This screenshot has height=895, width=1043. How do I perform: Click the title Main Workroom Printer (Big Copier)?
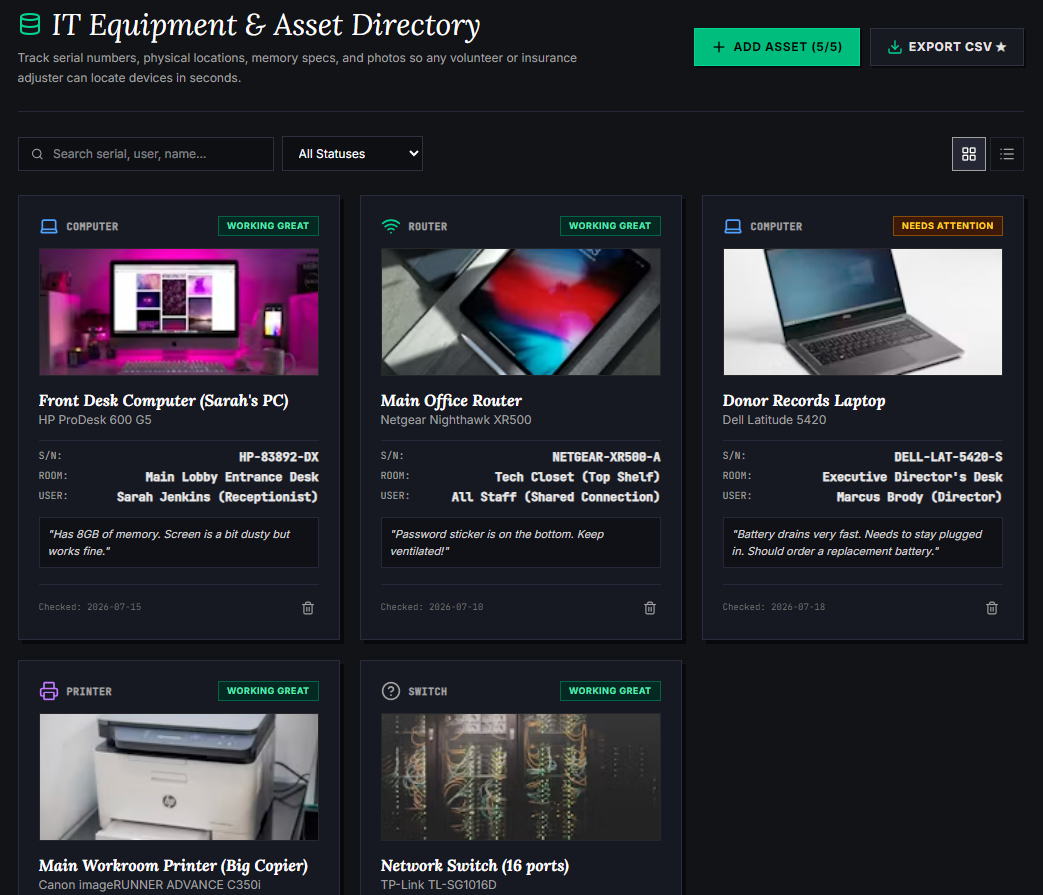click(174, 866)
